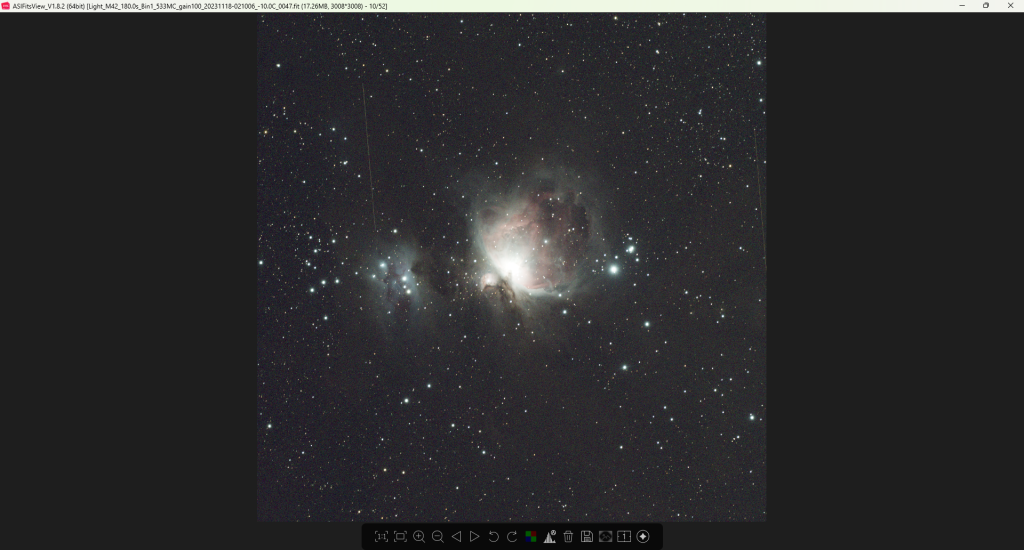Go to the previous image
The width and height of the screenshot is (1024, 550).
[x=456, y=537]
